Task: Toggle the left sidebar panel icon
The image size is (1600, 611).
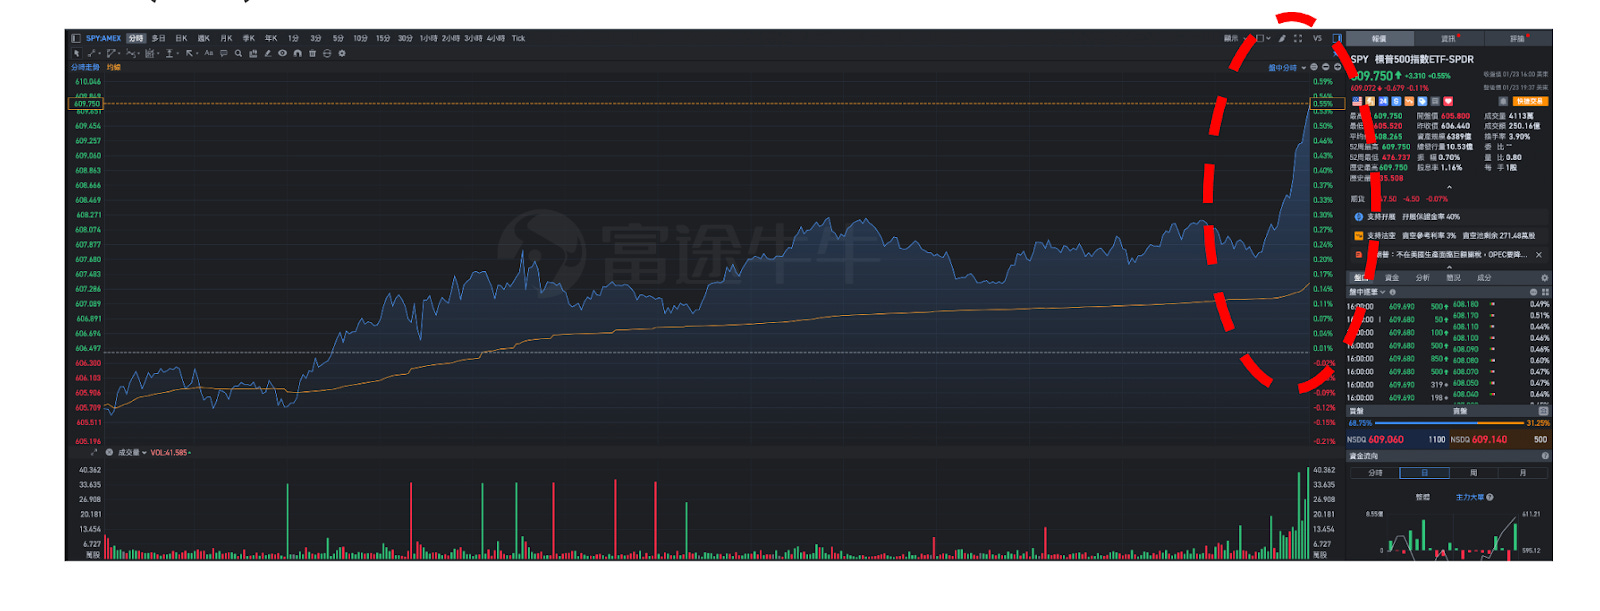Action: (76, 38)
